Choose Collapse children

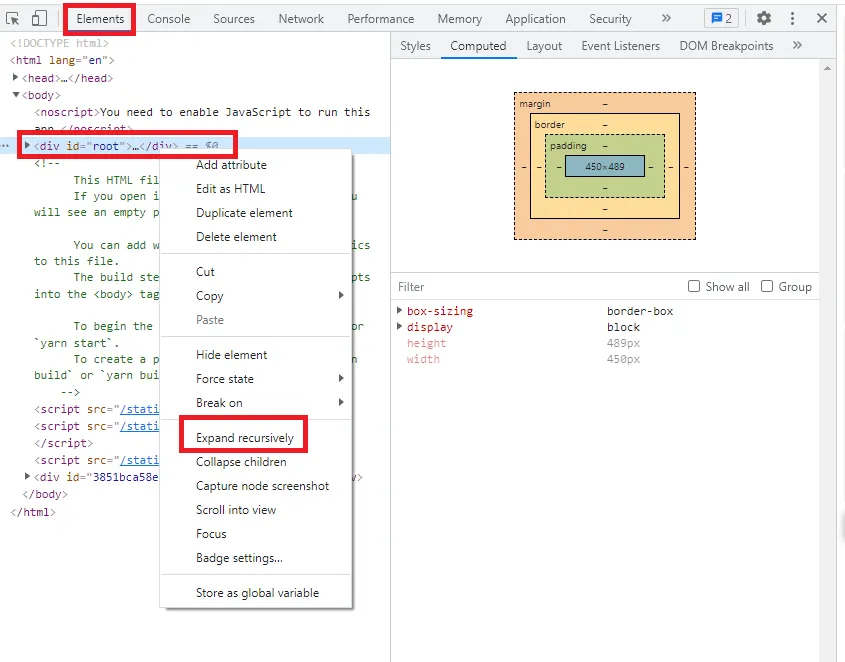point(256,462)
